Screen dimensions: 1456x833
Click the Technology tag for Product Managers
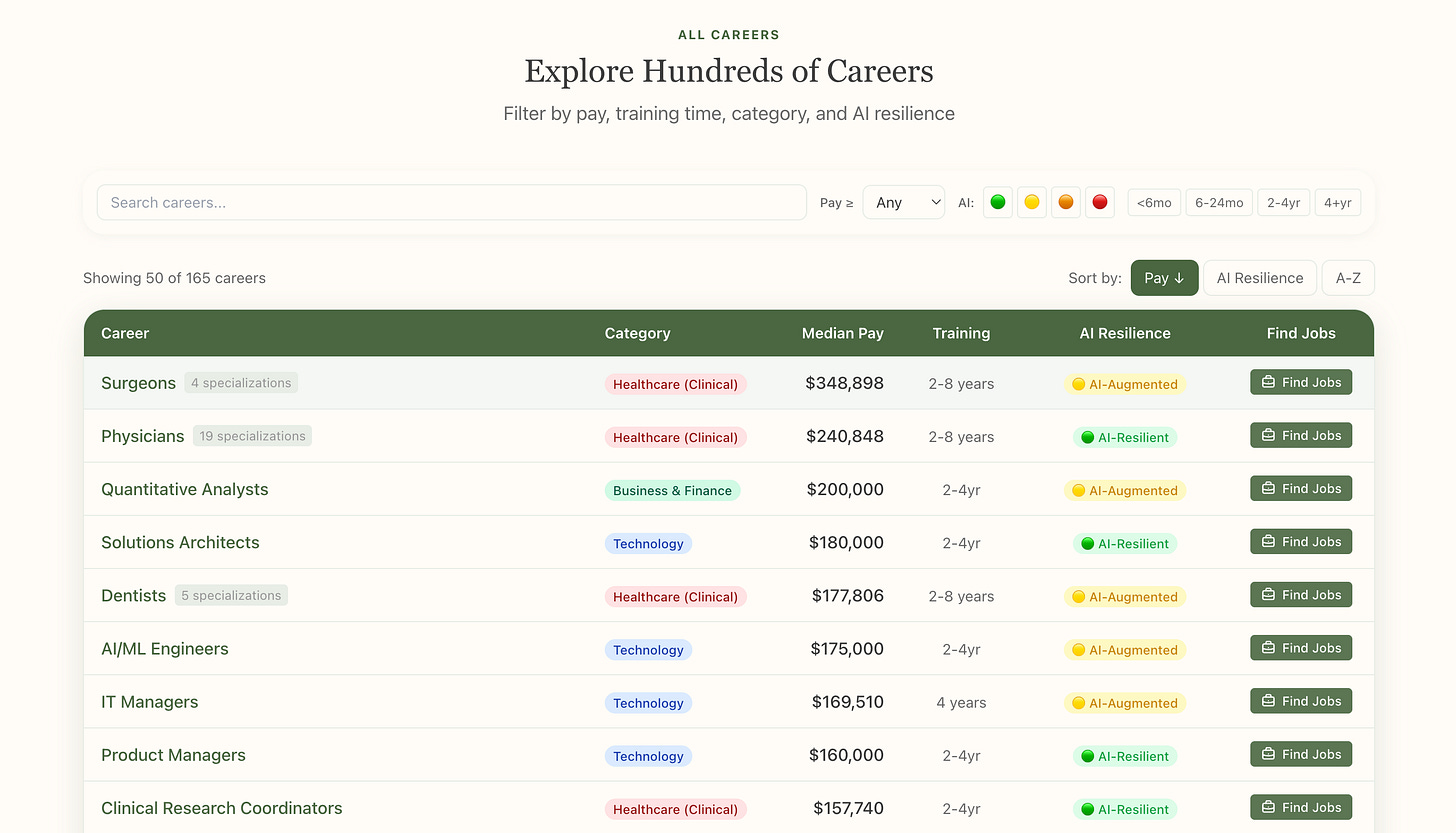(648, 756)
